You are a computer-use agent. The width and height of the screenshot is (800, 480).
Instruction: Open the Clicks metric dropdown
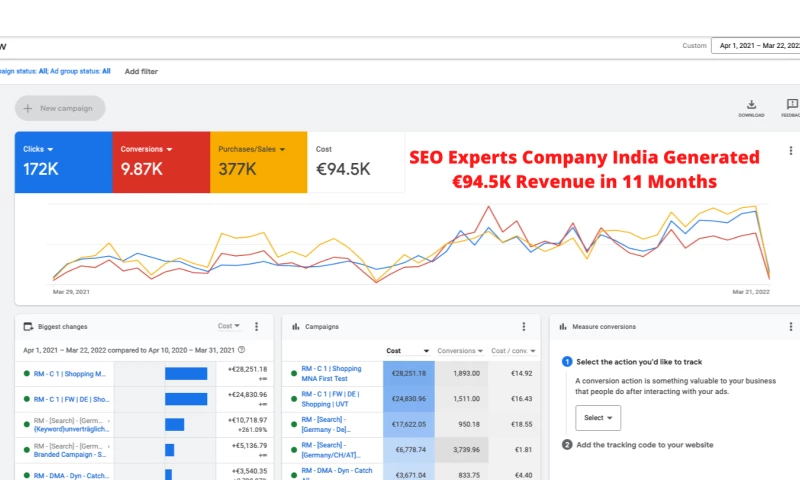[x=38, y=149]
